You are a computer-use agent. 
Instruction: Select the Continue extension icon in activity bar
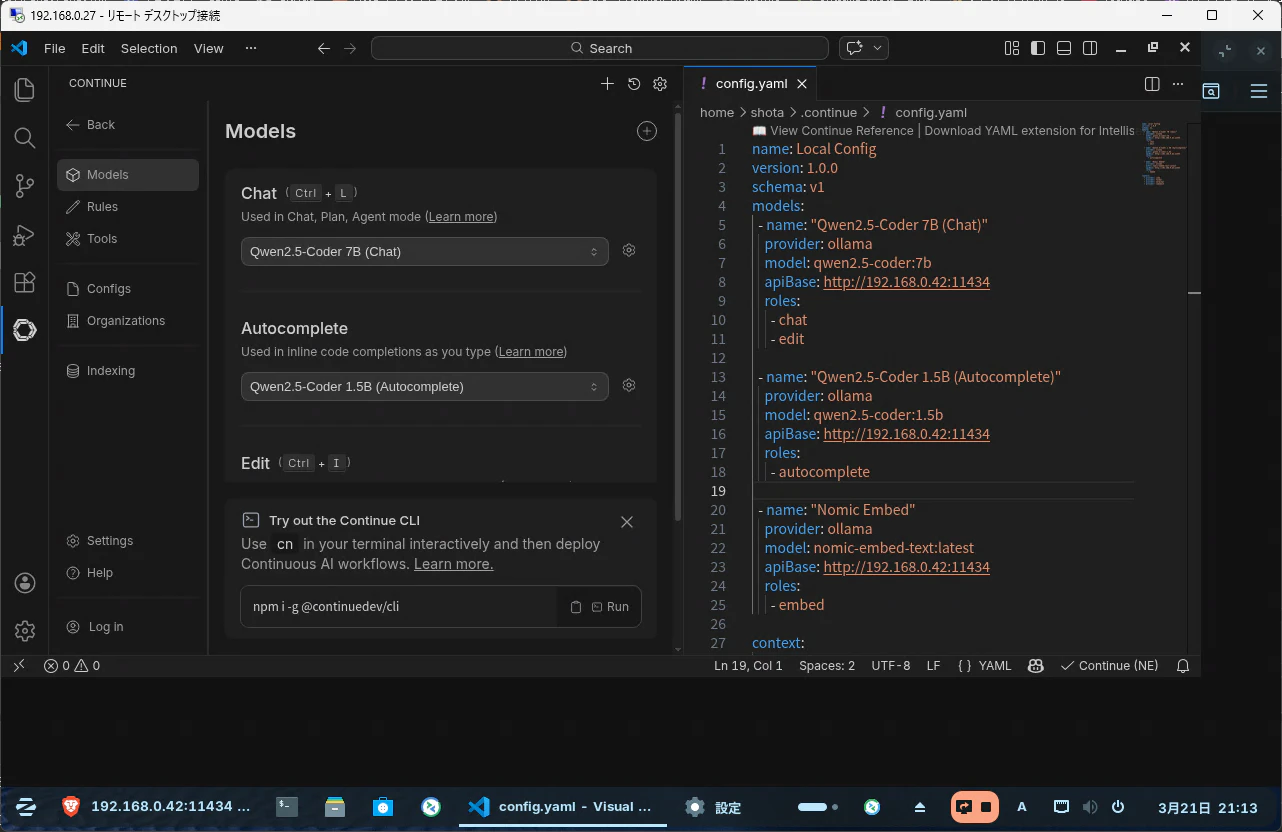(25, 330)
